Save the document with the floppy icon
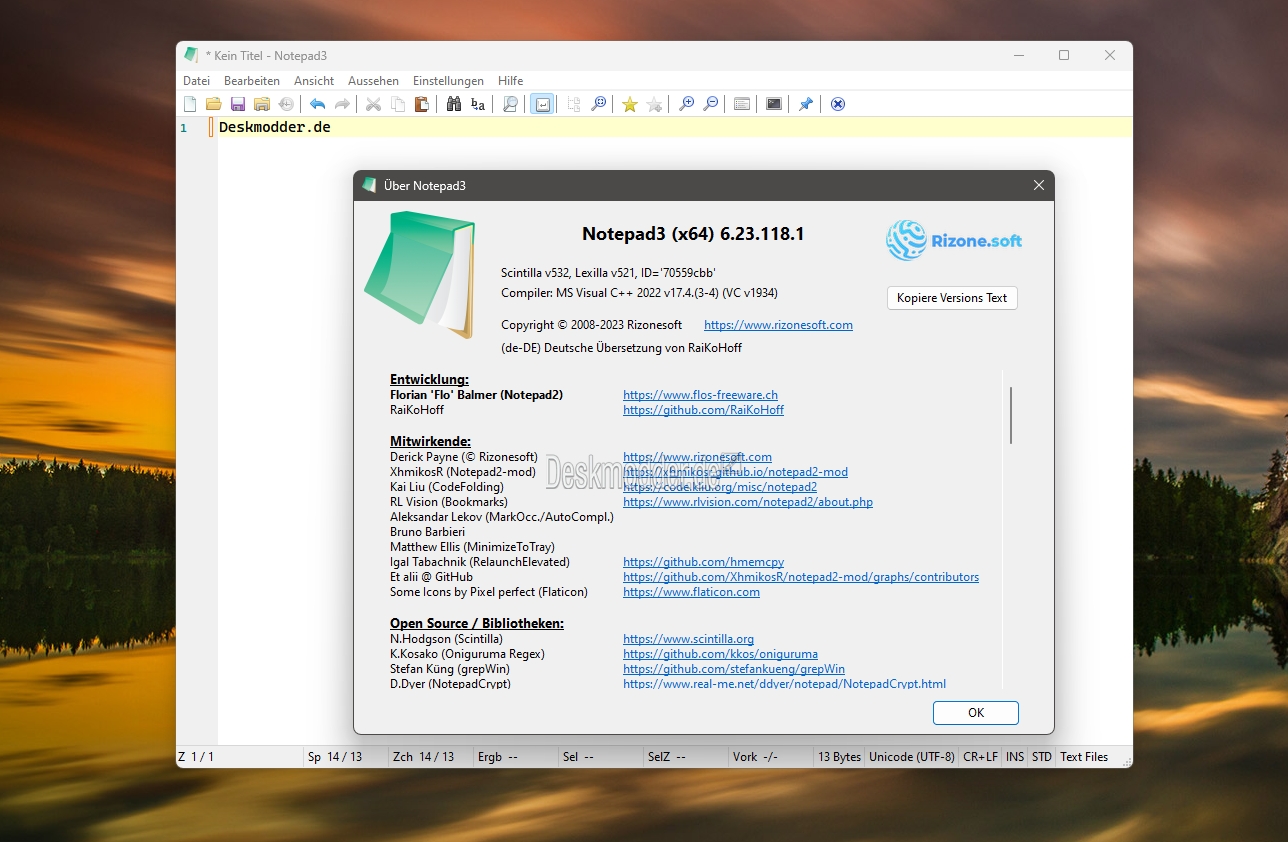This screenshot has height=842, width=1288. tap(238, 104)
